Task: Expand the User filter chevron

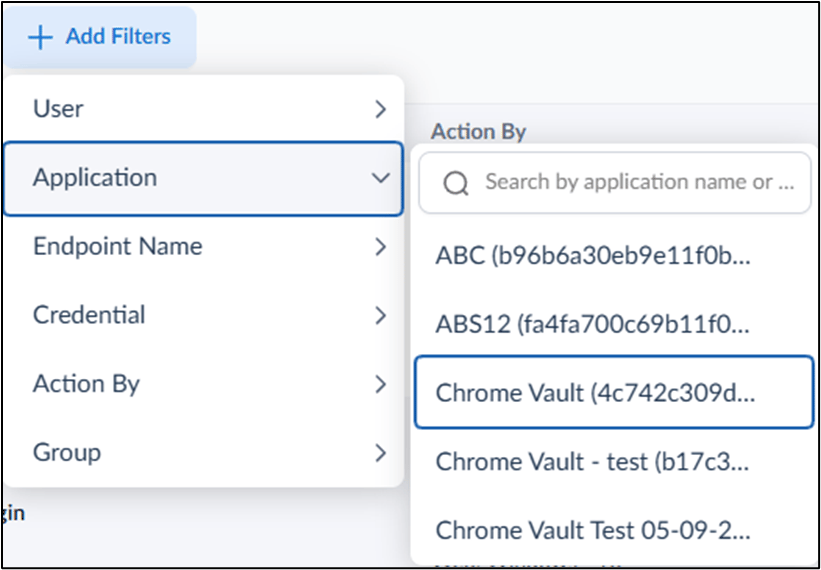Action: tap(381, 109)
